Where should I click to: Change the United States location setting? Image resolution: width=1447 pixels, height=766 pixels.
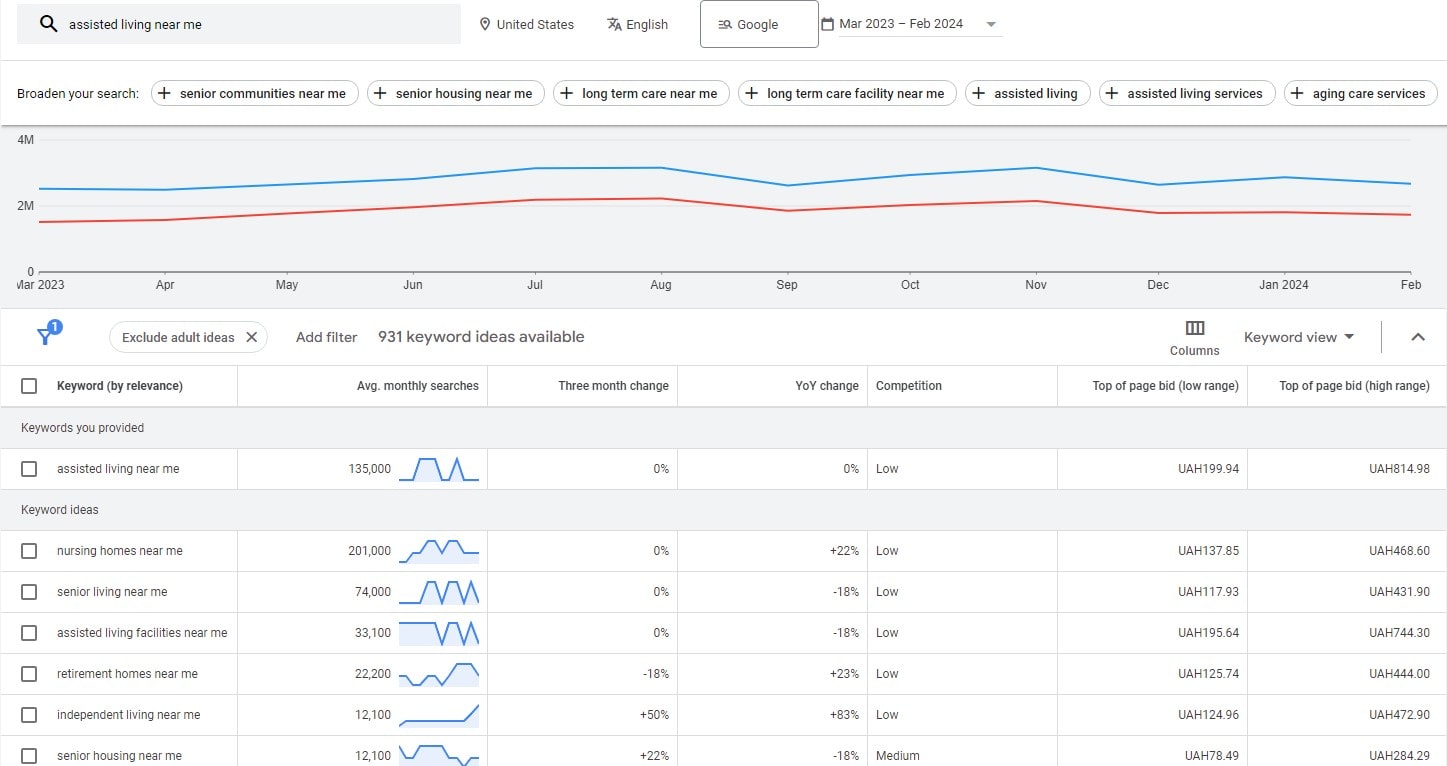tap(527, 24)
